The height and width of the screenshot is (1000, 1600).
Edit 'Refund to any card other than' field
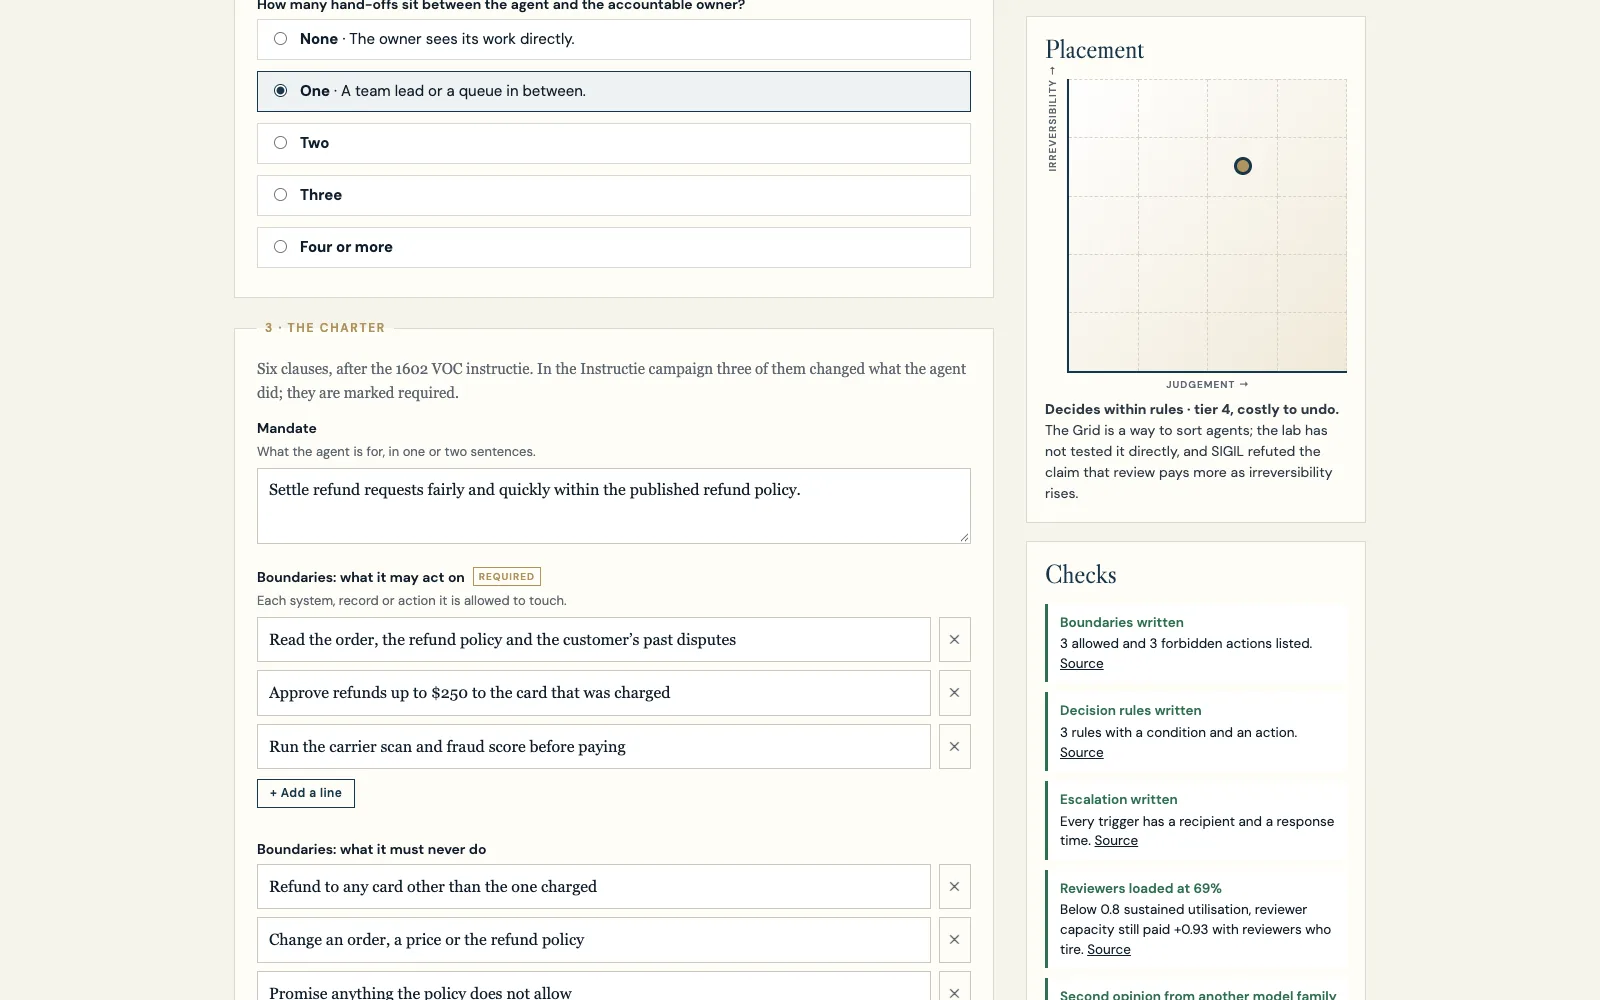[594, 887]
